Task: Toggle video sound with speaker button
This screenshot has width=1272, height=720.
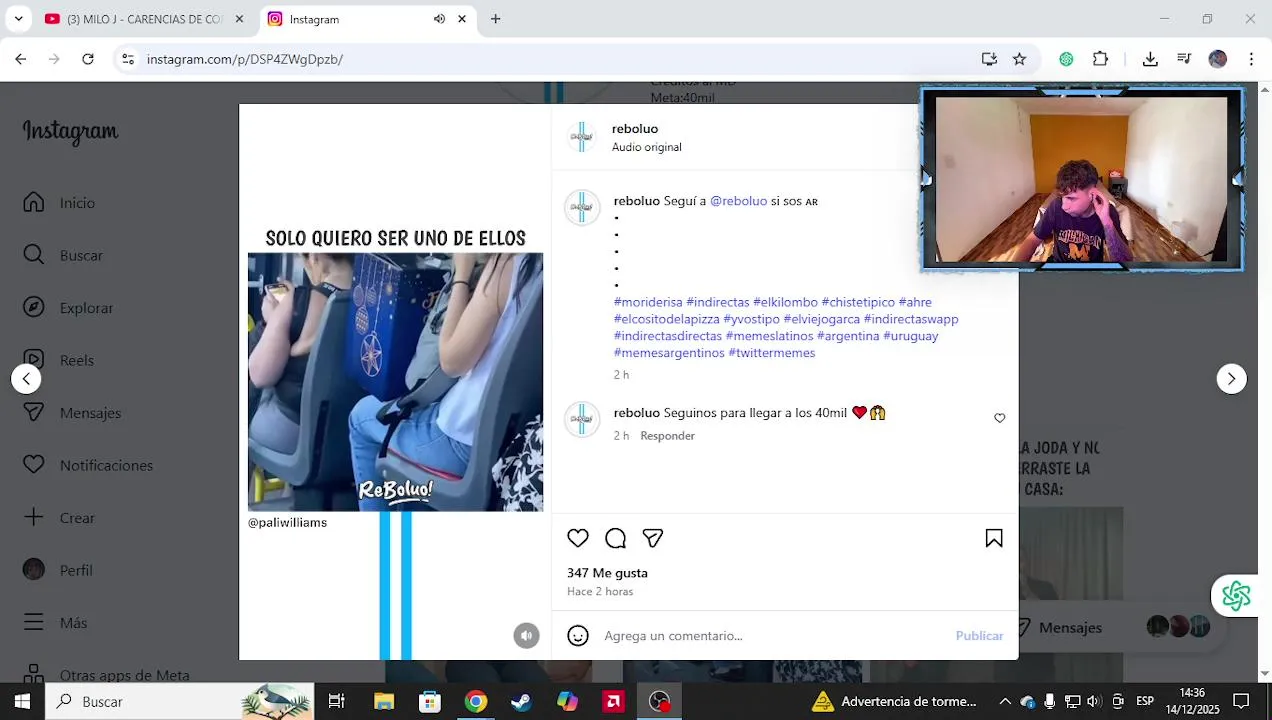Action: coord(527,635)
